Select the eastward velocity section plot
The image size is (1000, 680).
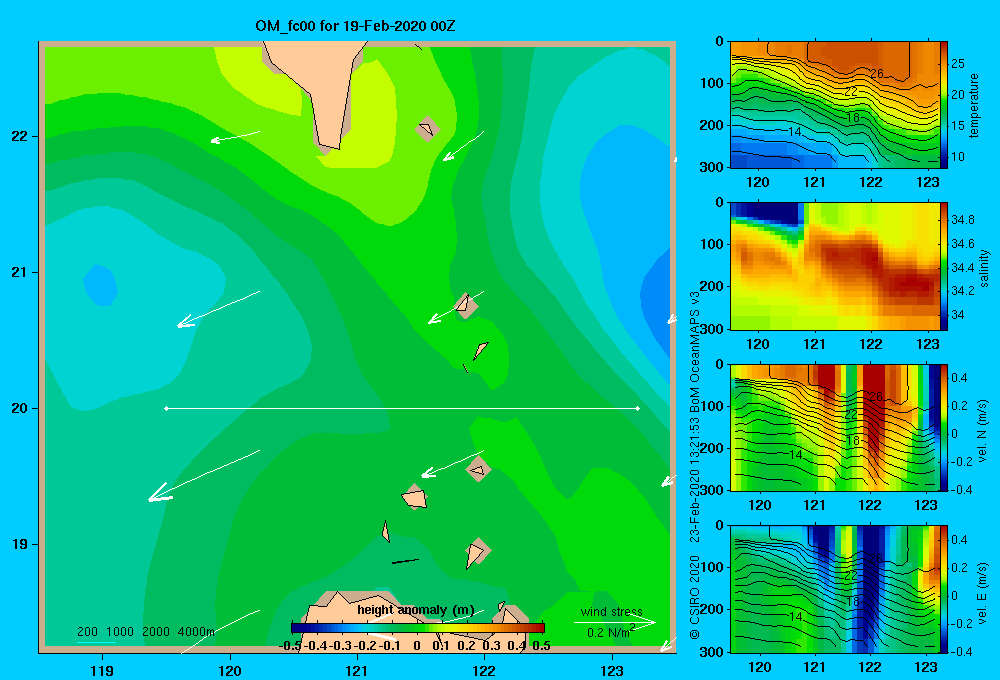(835, 589)
